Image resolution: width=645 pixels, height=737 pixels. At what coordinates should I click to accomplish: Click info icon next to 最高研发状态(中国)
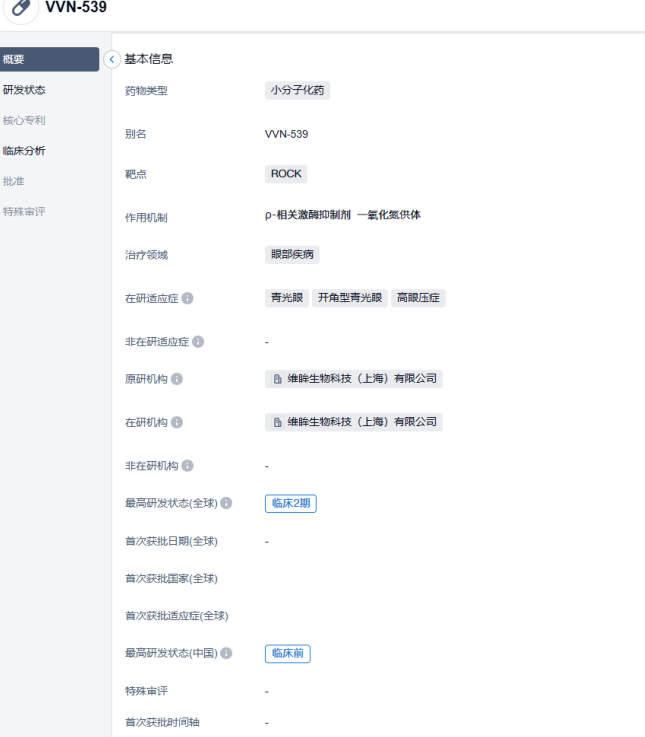click(x=226, y=654)
